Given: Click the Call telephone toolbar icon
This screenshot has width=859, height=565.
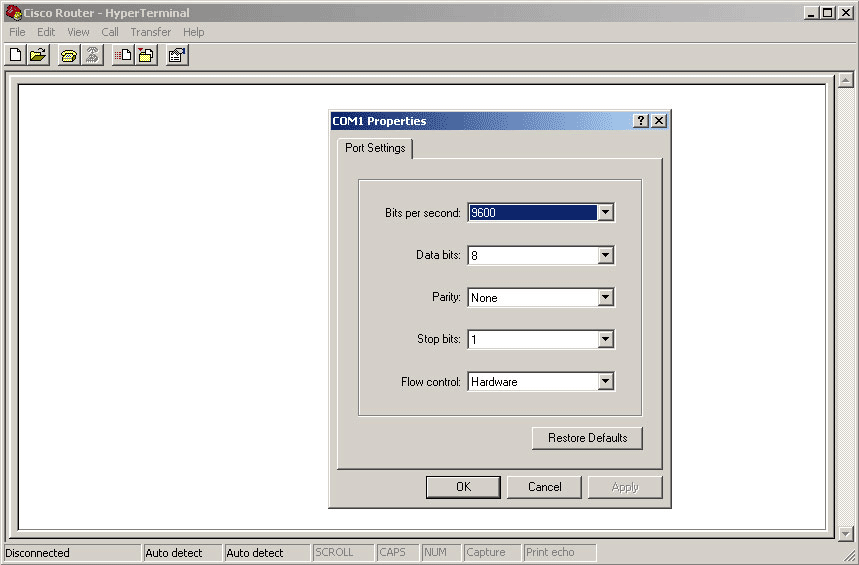Looking at the screenshot, I should pos(69,55).
